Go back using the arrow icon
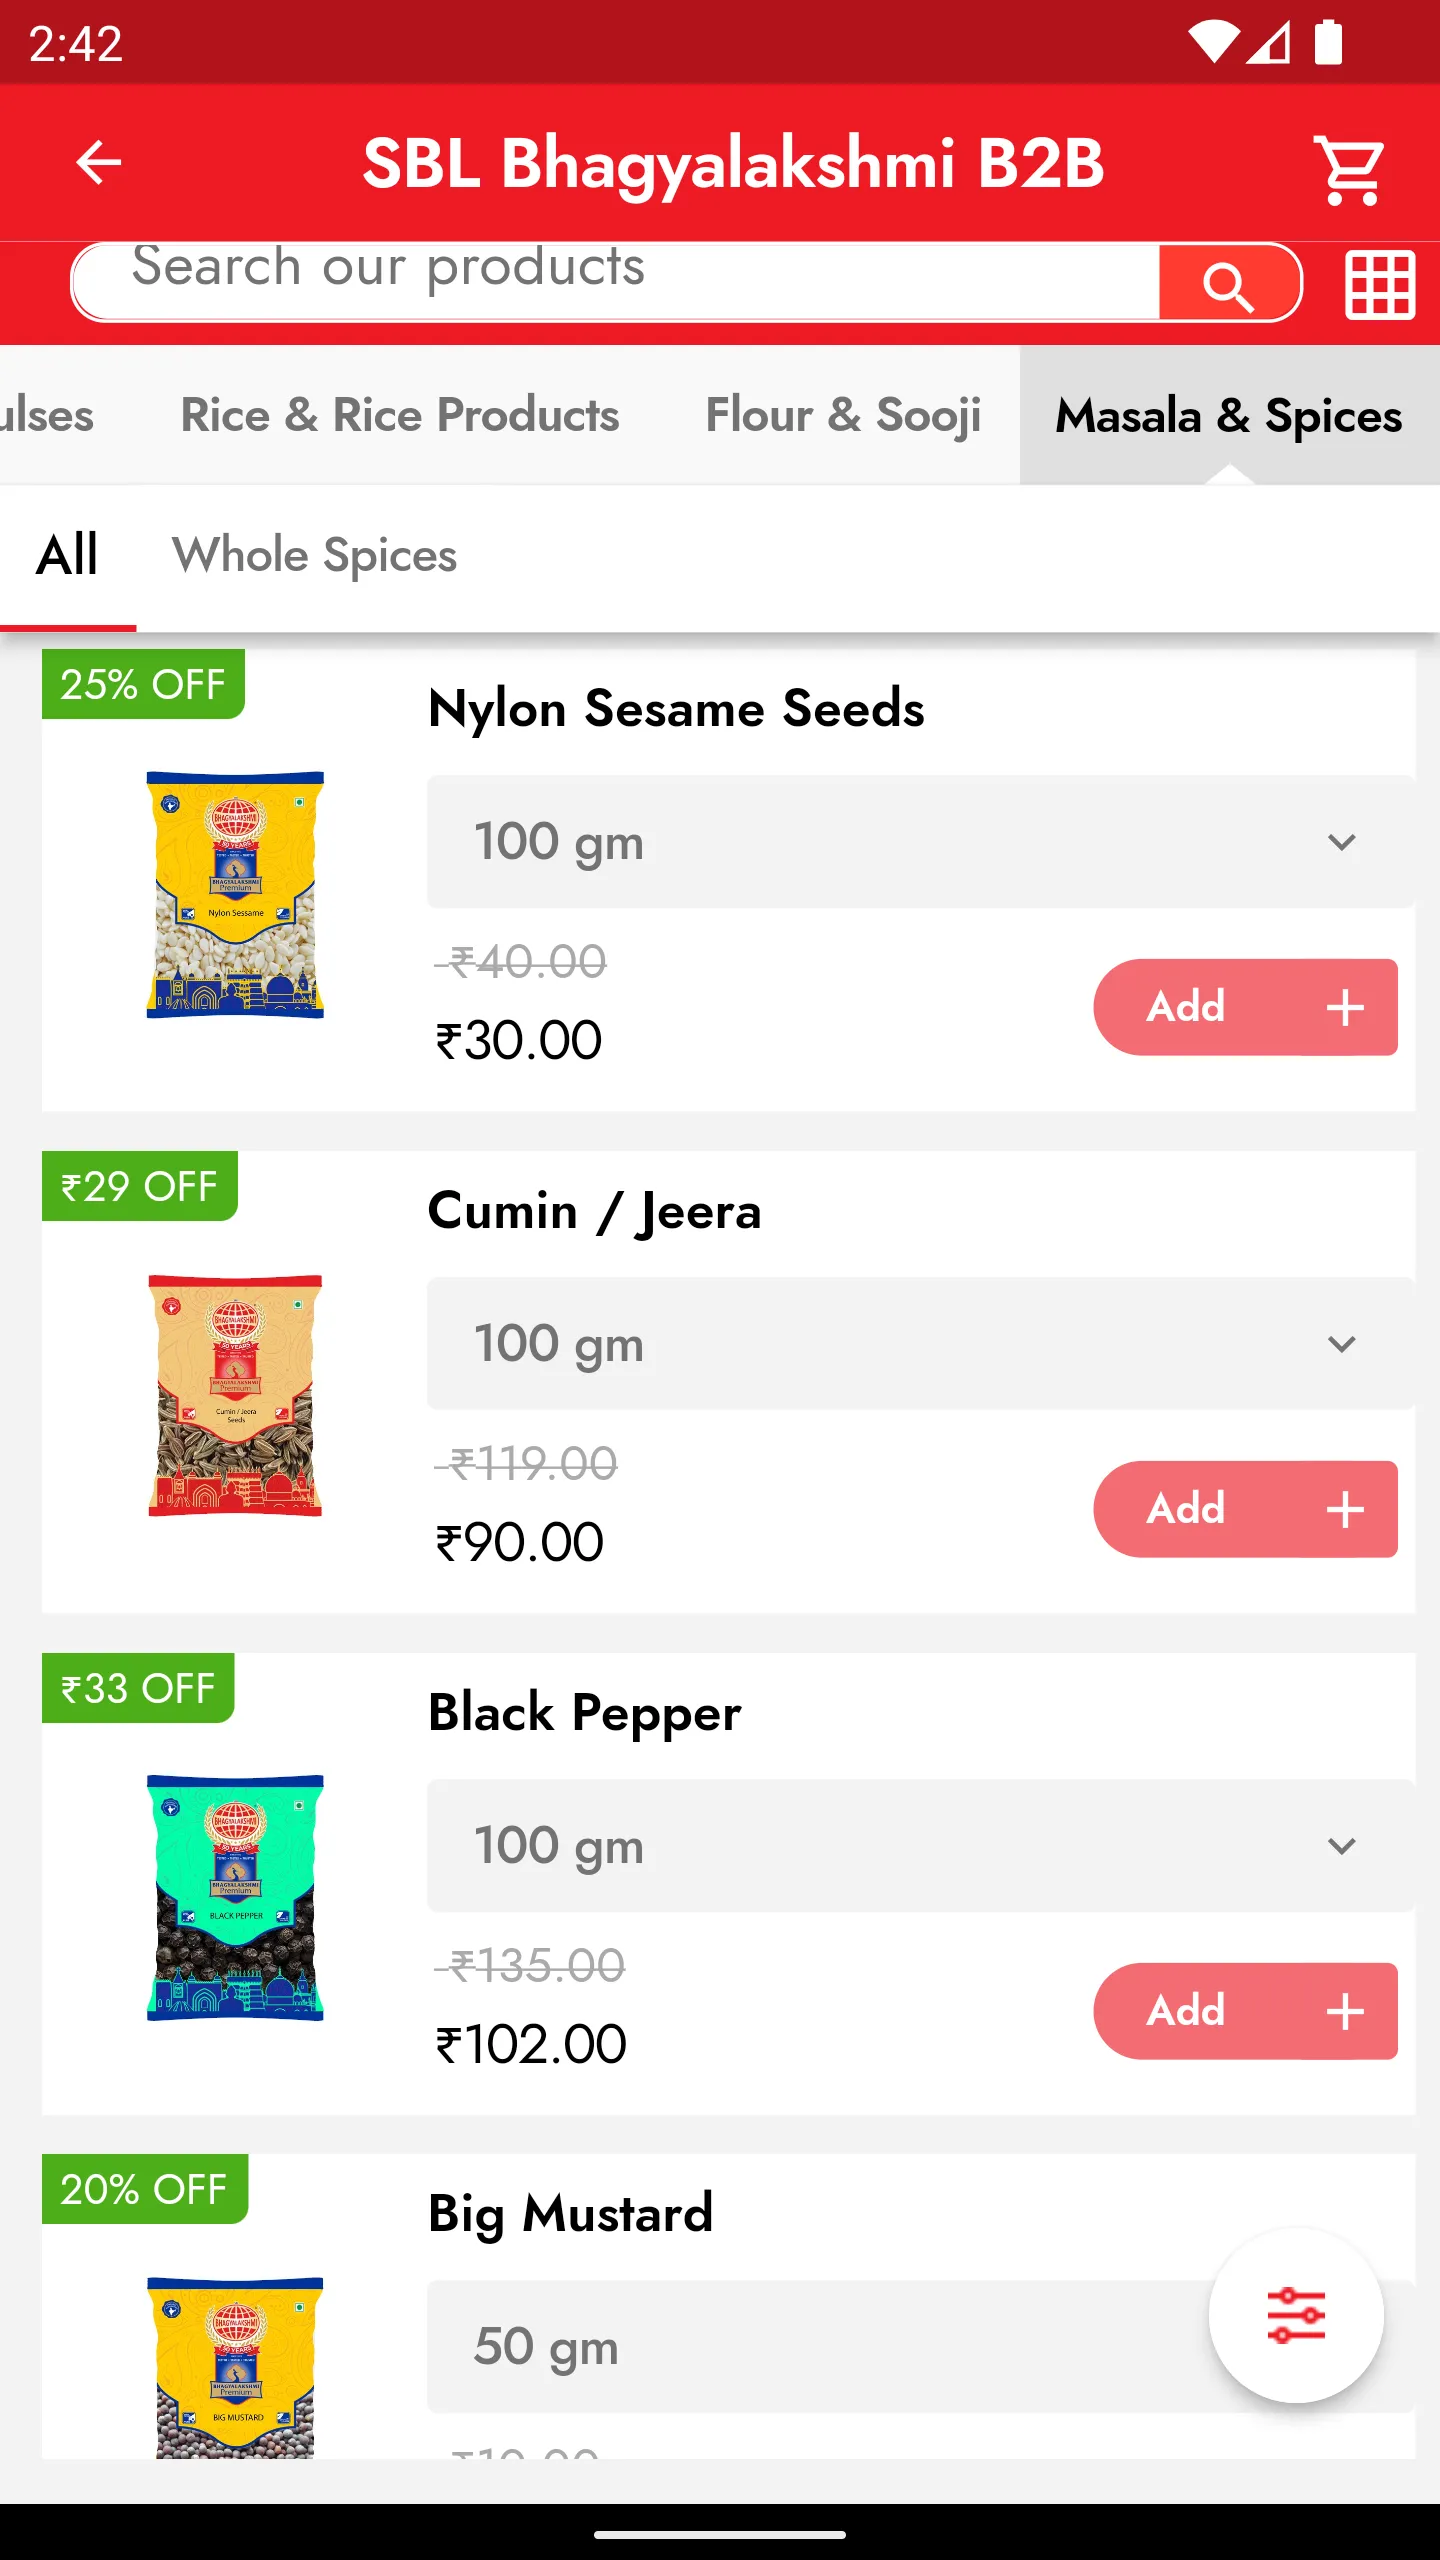This screenshot has height=2560, width=1440. [x=98, y=163]
